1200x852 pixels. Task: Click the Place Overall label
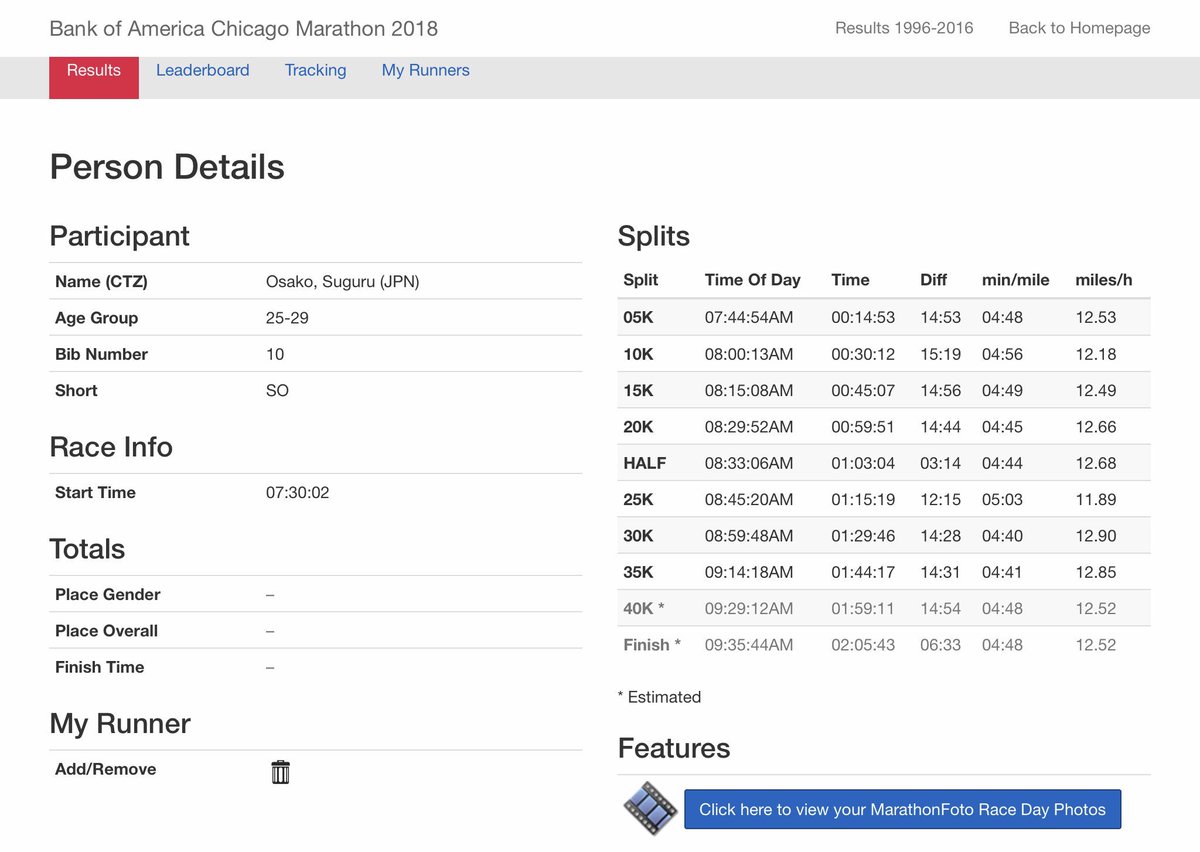pos(106,631)
